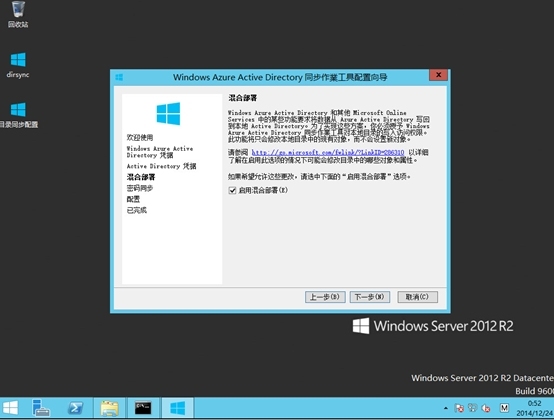
Task: Open PowerShell from the taskbar
Action: click(x=76, y=408)
